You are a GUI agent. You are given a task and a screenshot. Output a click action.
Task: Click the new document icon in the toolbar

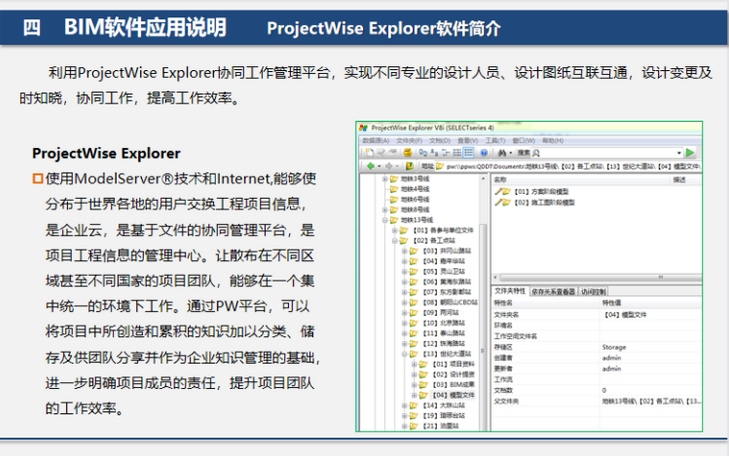pyautogui.click(x=369, y=152)
